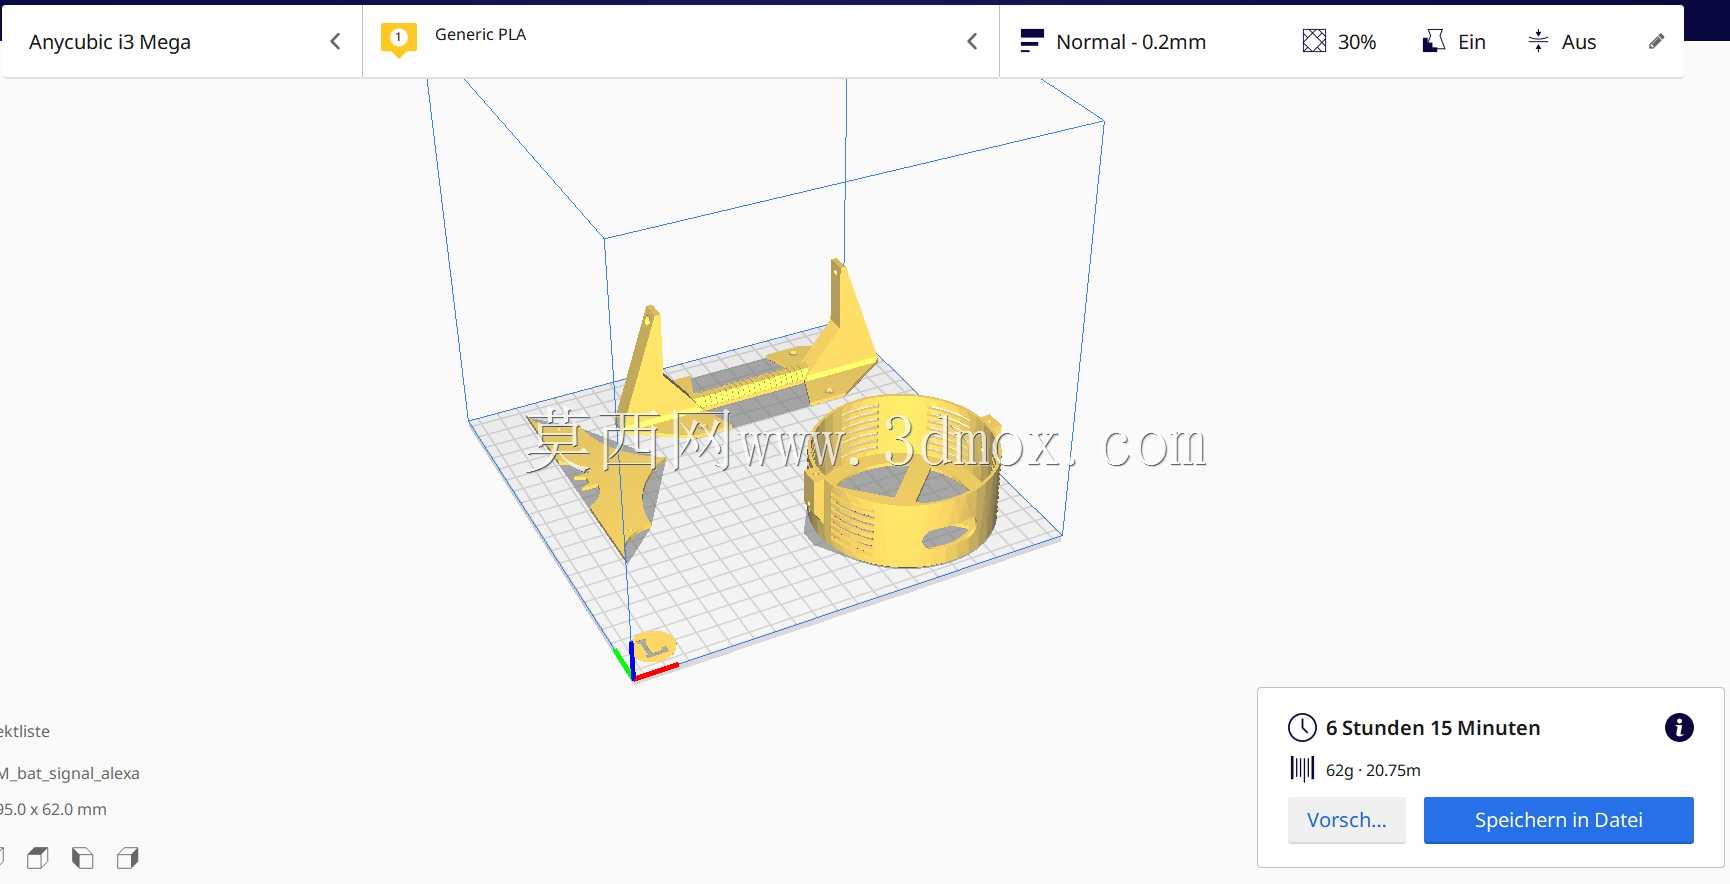Screen dimensions: 1730x884
Task: Click the adhesion 'Aus' status text
Action: 1578,42
